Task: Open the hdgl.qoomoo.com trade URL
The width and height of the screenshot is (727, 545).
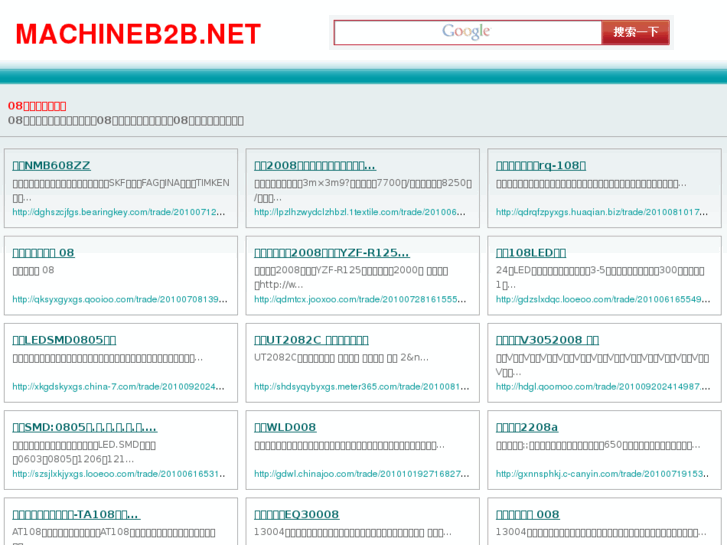Action: [x=603, y=386]
